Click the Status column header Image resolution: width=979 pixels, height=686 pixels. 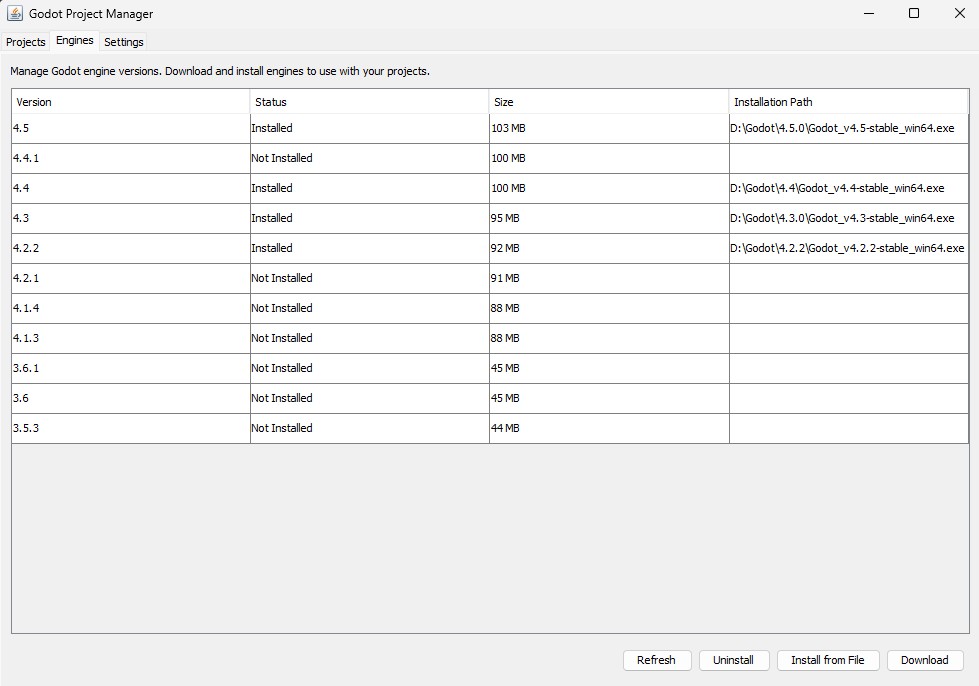[x=369, y=102]
